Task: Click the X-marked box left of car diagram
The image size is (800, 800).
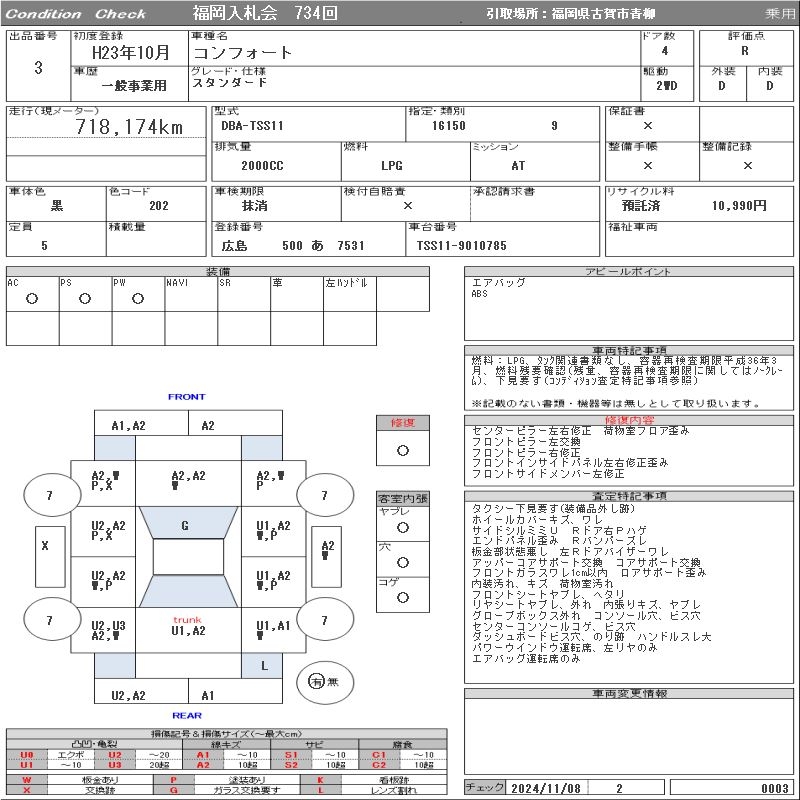Action: click(43, 546)
